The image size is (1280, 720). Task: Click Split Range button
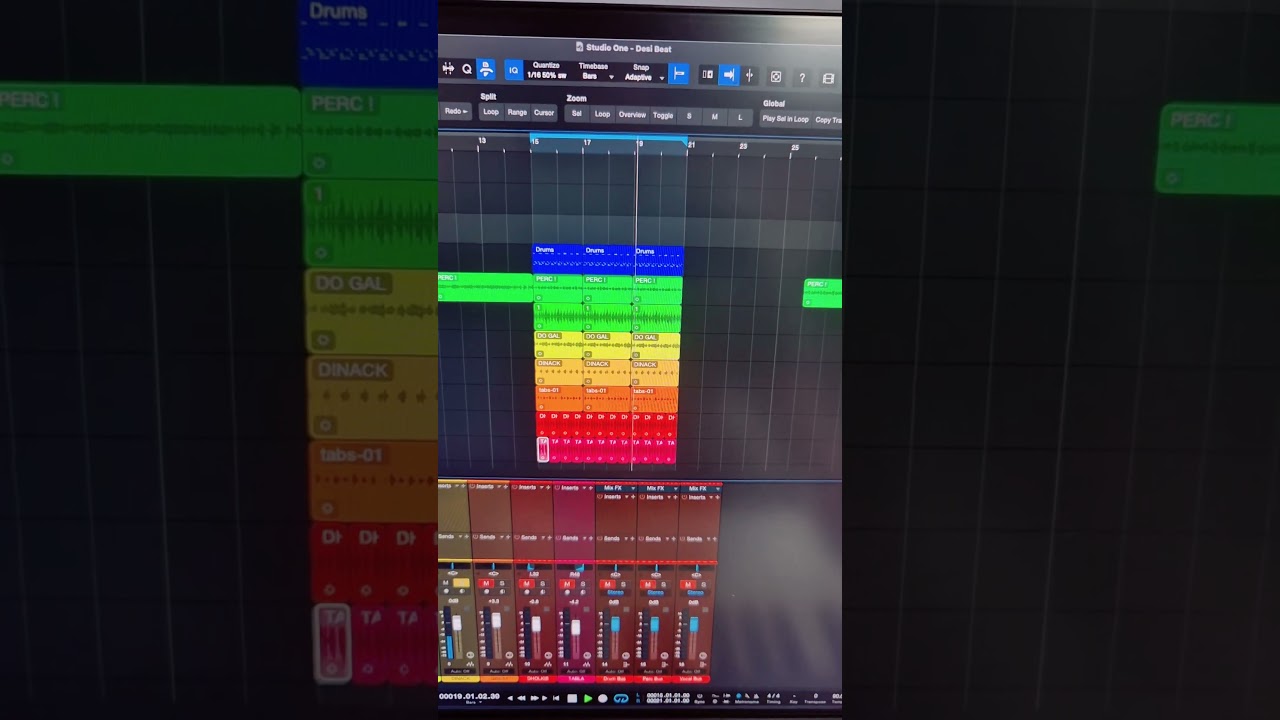(517, 113)
